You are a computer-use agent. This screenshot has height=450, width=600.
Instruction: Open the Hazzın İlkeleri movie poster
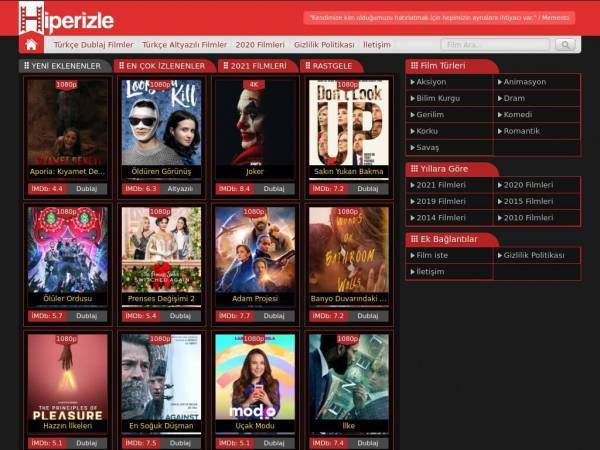coord(67,377)
